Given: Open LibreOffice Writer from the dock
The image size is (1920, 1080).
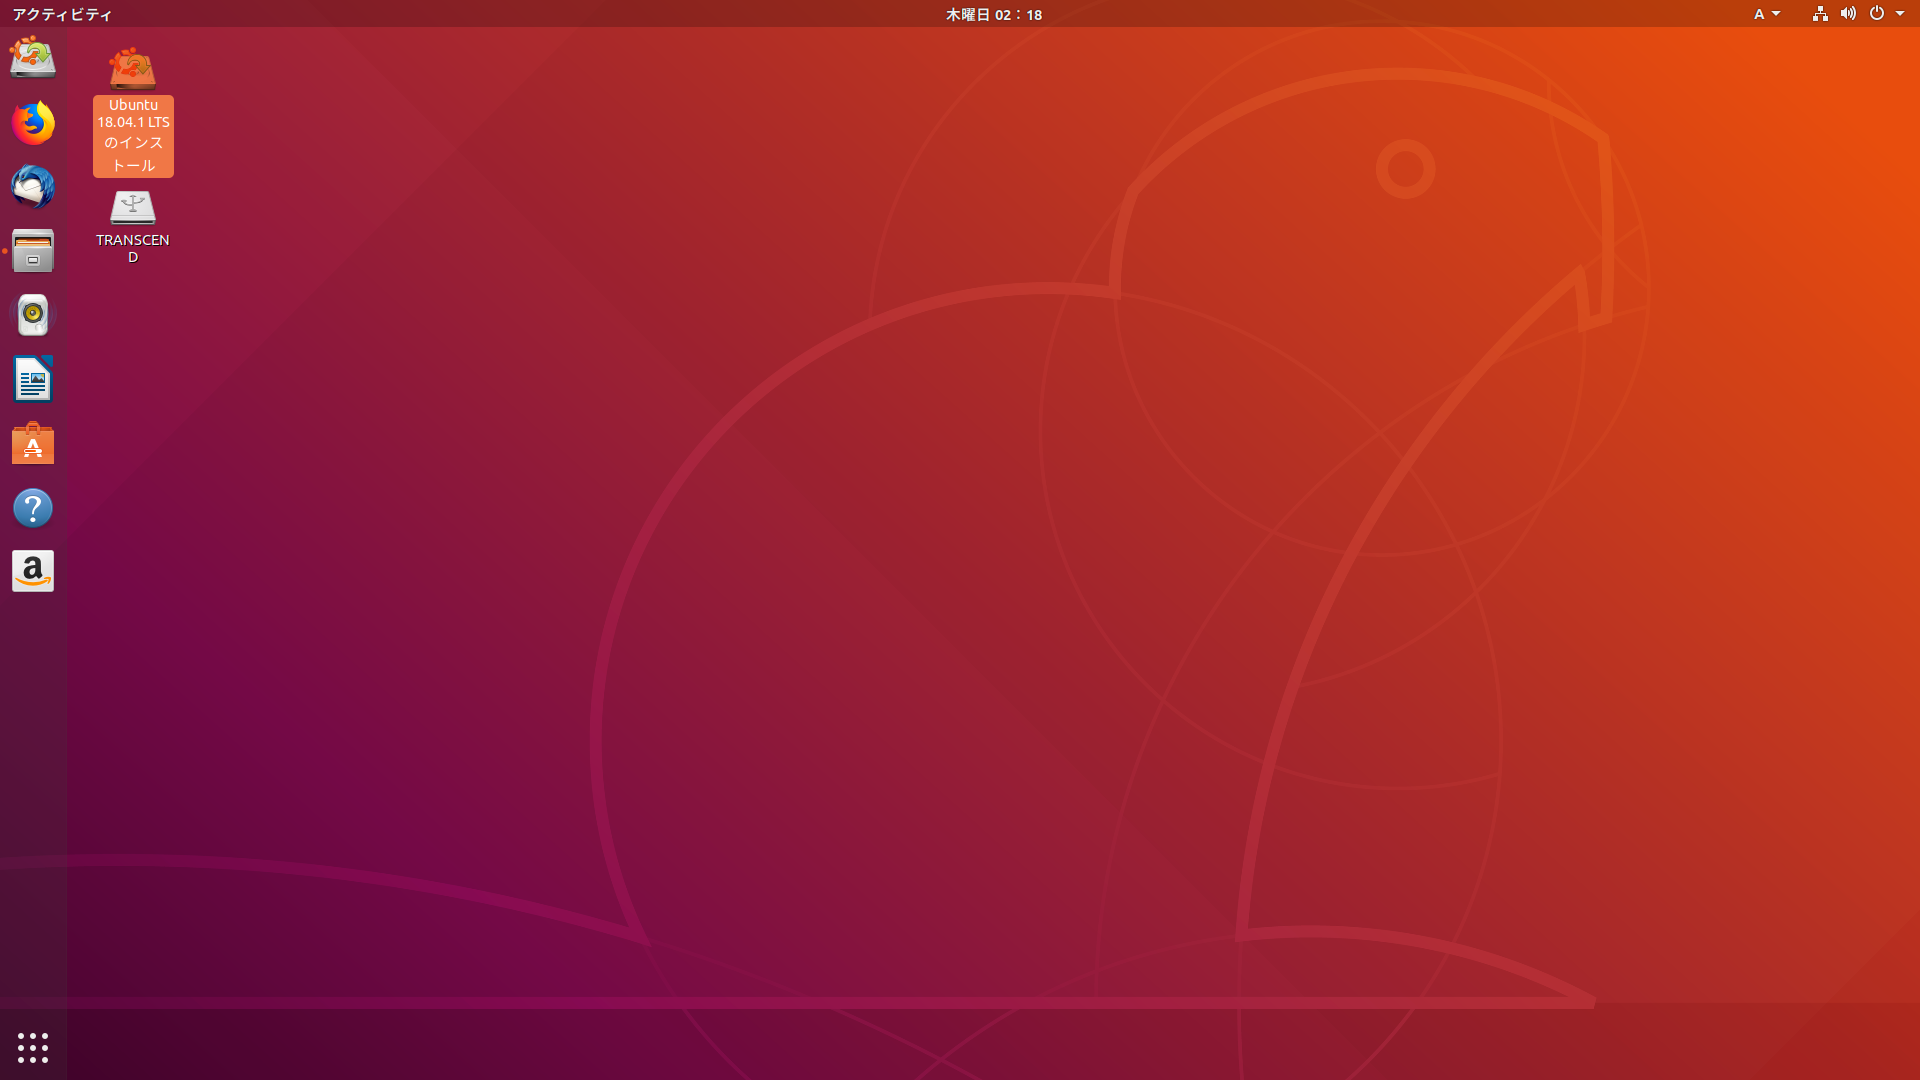Looking at the screenshot, I should (x=33, y=379).
